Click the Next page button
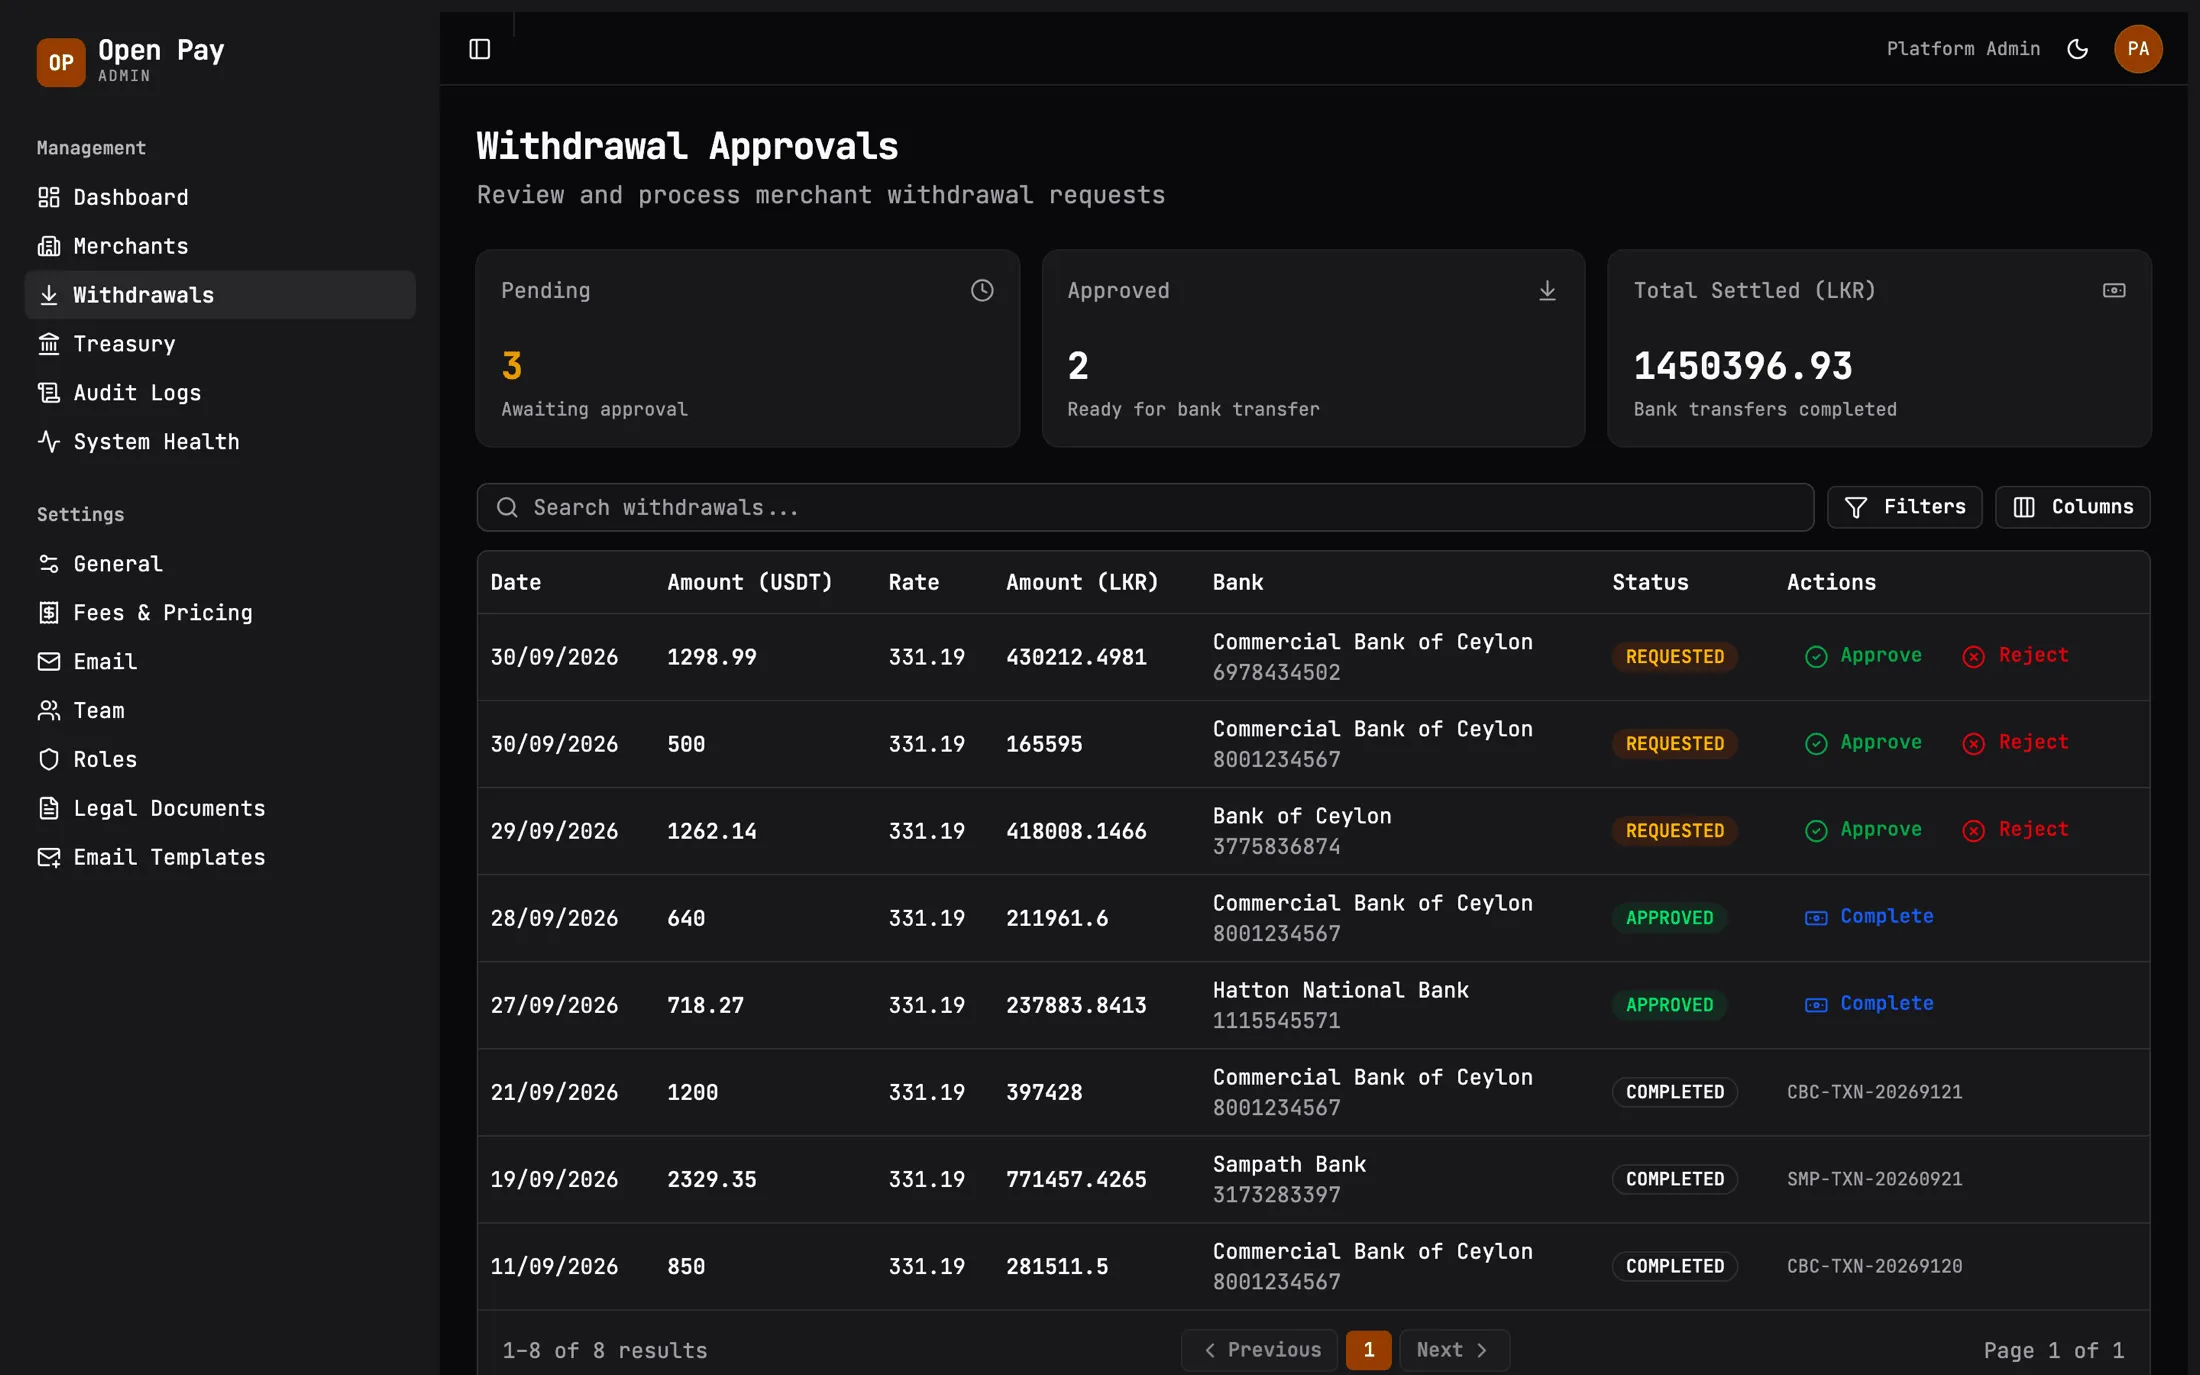Viewport: 2200px width, 1375px height. click(1454, 1350)
